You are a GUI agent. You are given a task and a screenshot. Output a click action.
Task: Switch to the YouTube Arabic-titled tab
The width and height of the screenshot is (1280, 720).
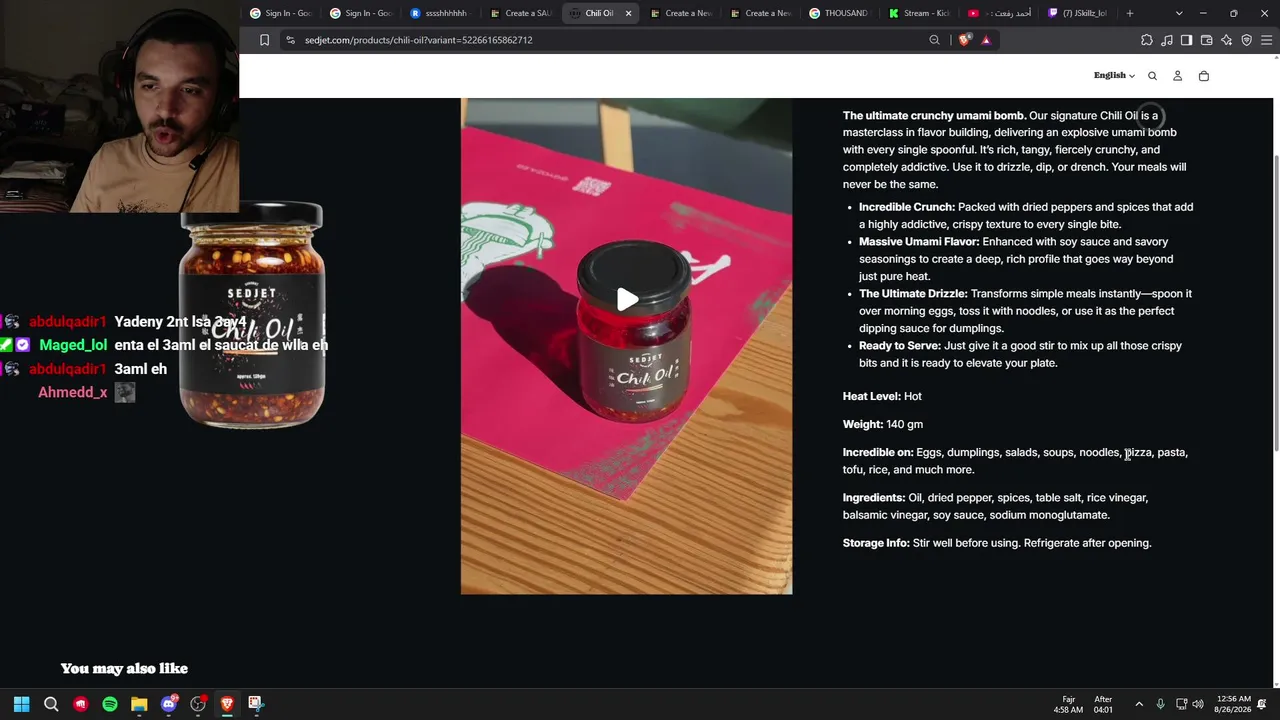(1000, 13)
